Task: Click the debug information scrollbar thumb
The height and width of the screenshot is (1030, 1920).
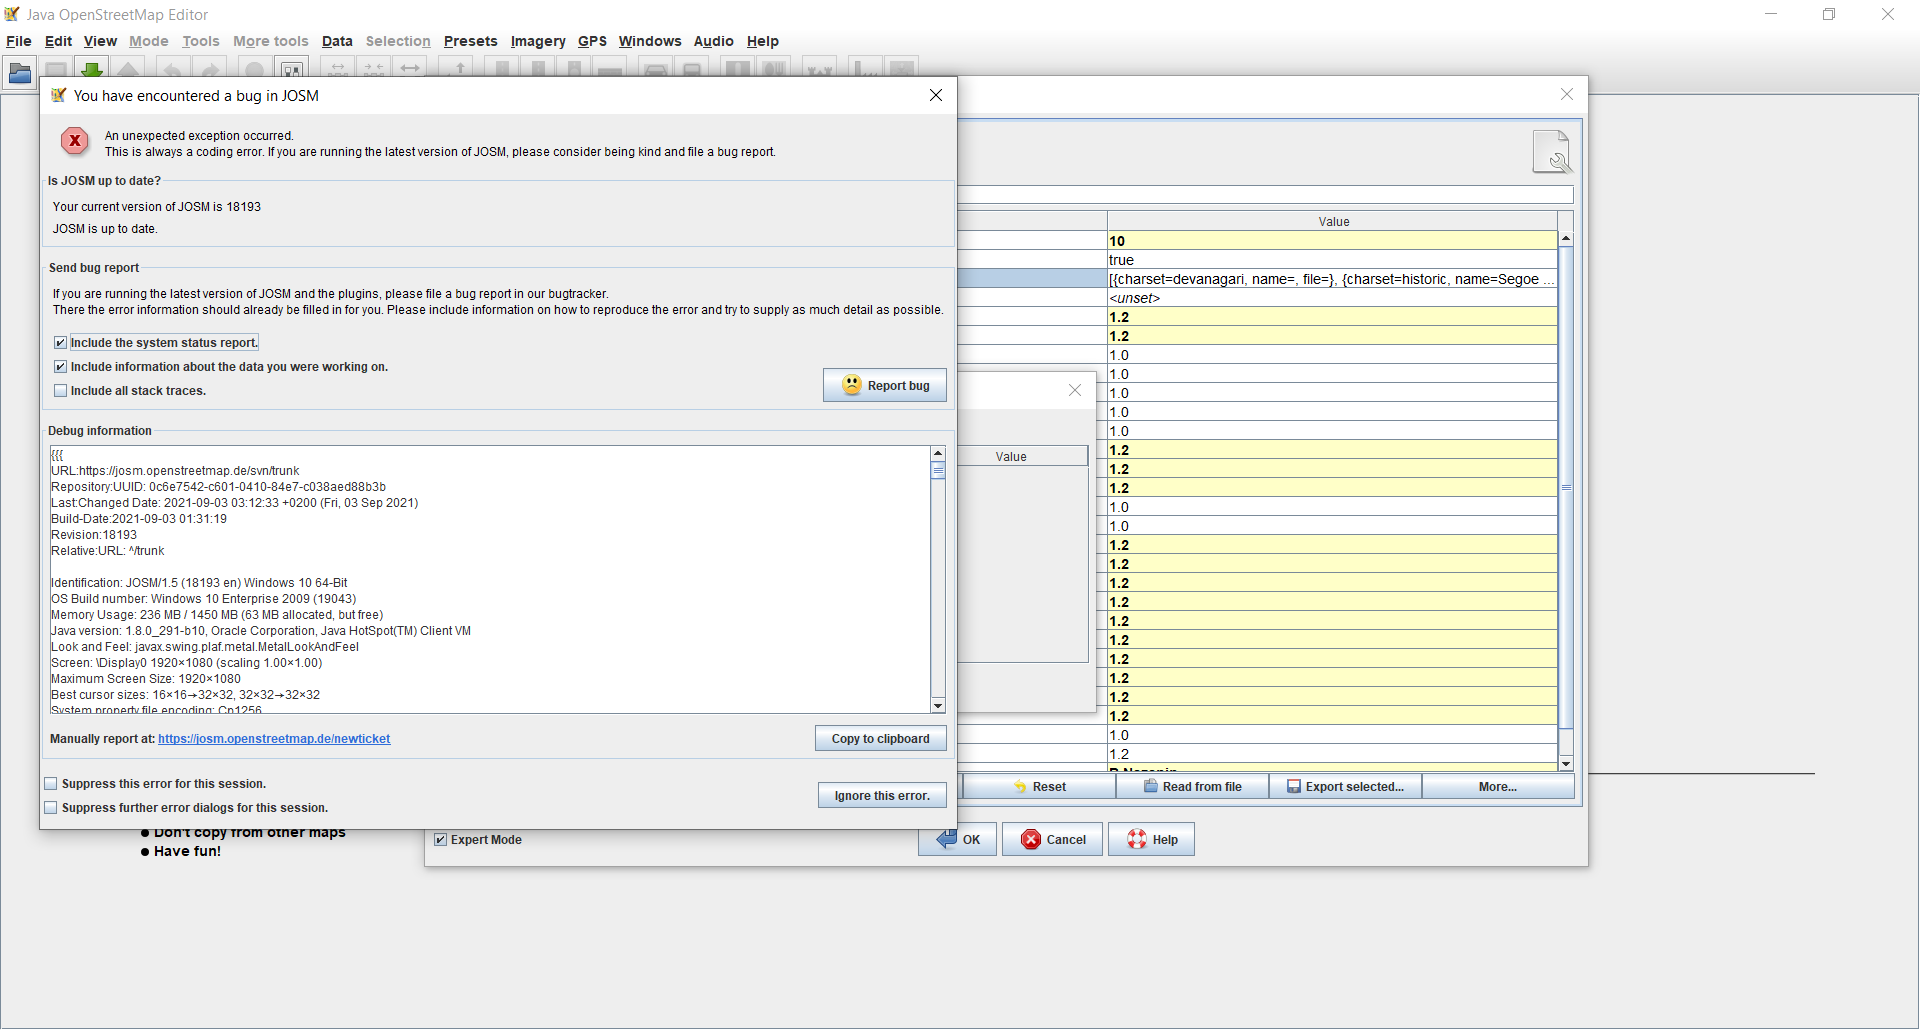Action: pyautogui.click(x=938, y=470)
